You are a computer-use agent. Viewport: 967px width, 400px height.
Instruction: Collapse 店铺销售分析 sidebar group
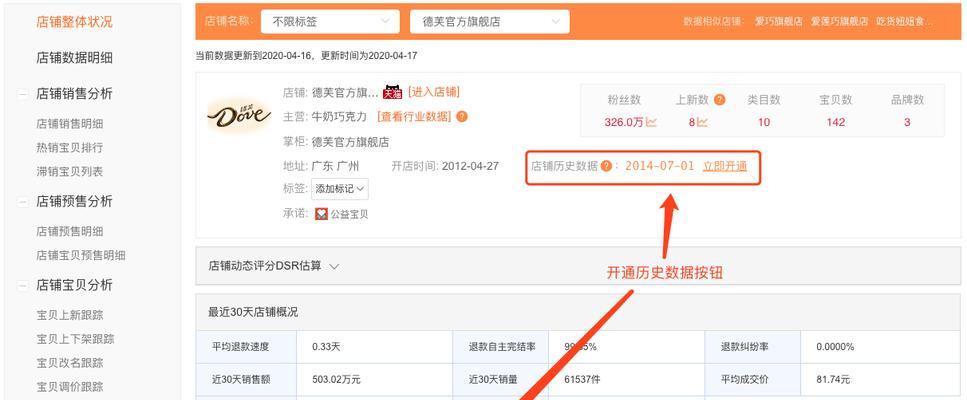(23, 94)
